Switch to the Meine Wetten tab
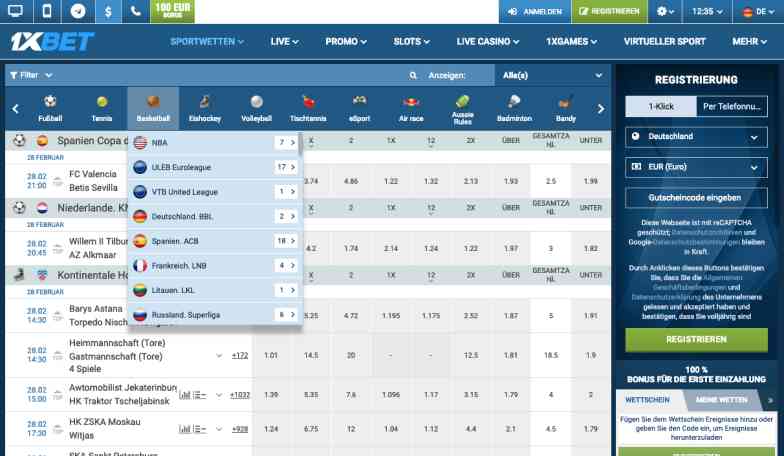 [x=721, y=400]
